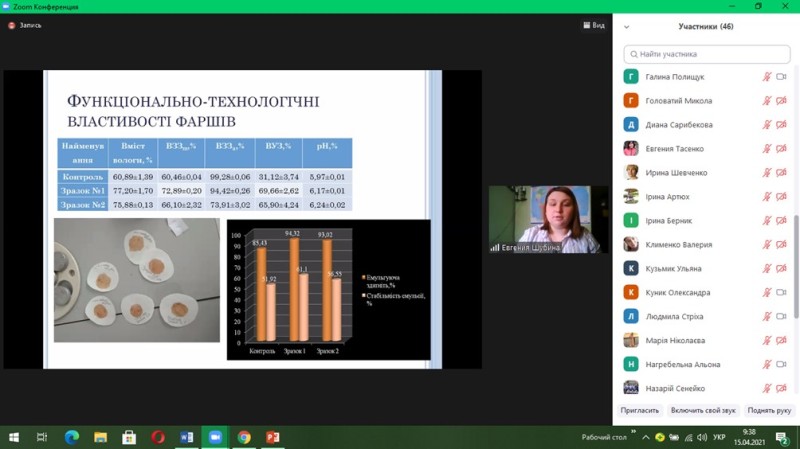Open Microsoft Word from the taskbar

[x=186, y=437]
